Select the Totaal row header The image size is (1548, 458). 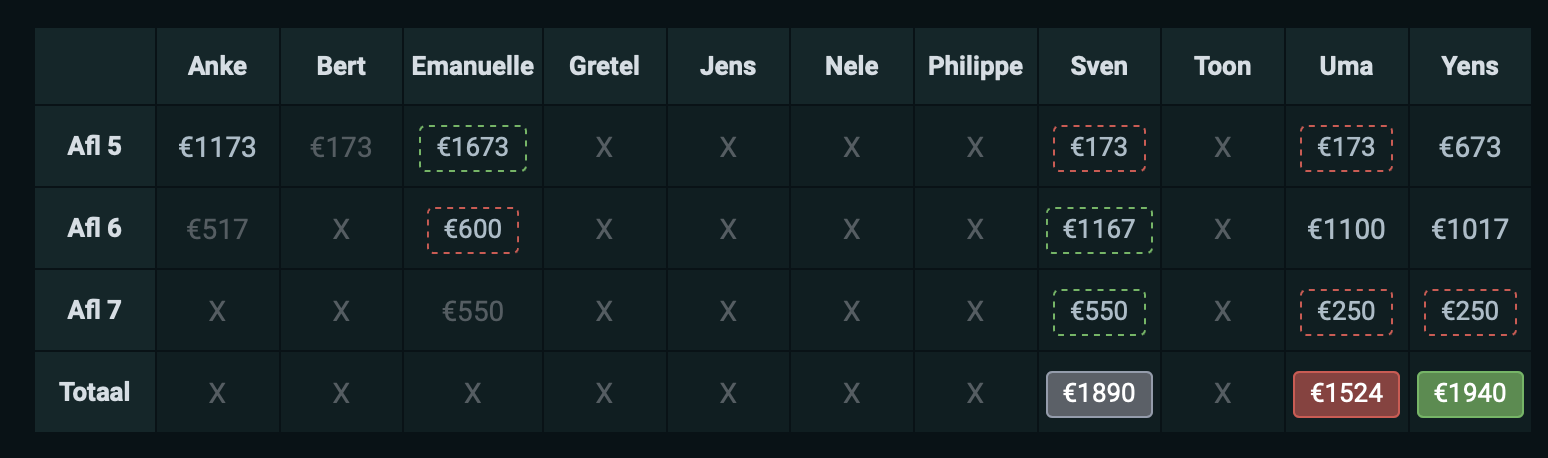95,391
